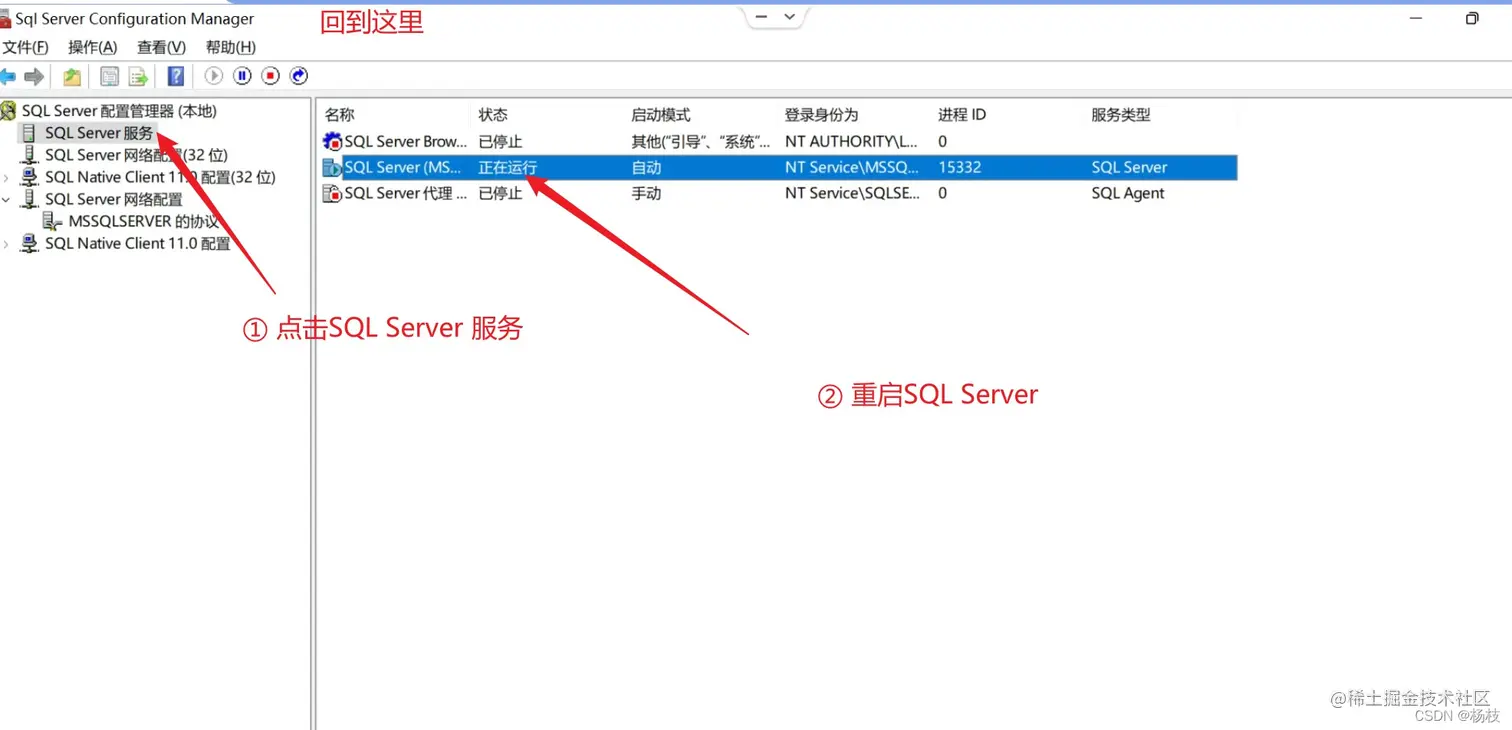
Task: Click the Start service play icon
Action: pos(213,76)
